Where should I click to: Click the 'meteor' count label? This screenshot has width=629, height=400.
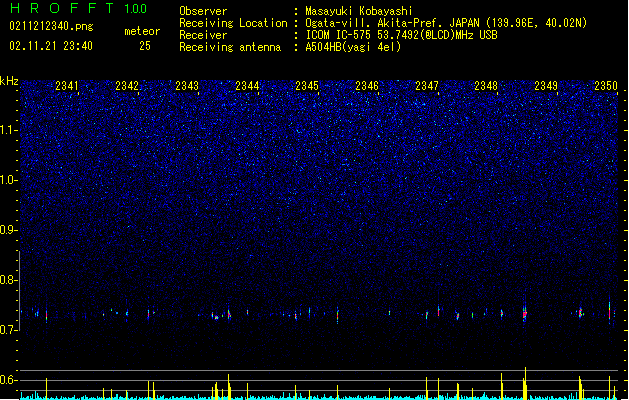(x=142, y=31)
